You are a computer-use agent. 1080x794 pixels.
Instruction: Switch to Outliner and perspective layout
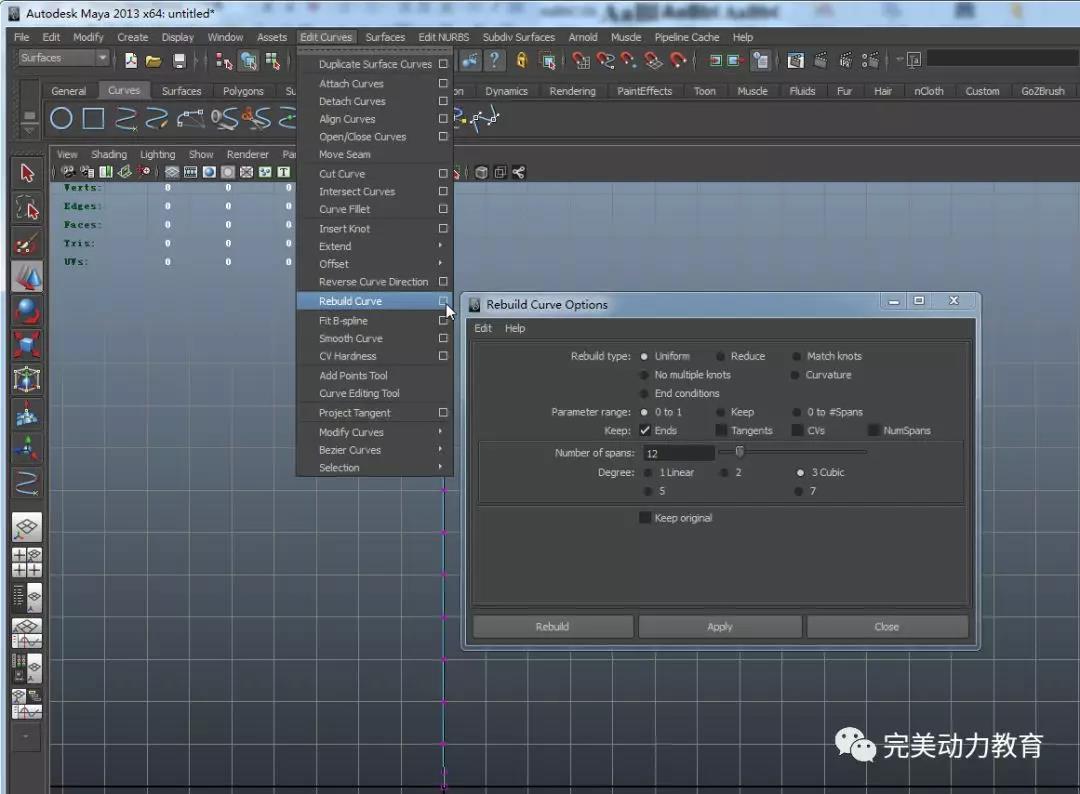[x=27, y=598]
